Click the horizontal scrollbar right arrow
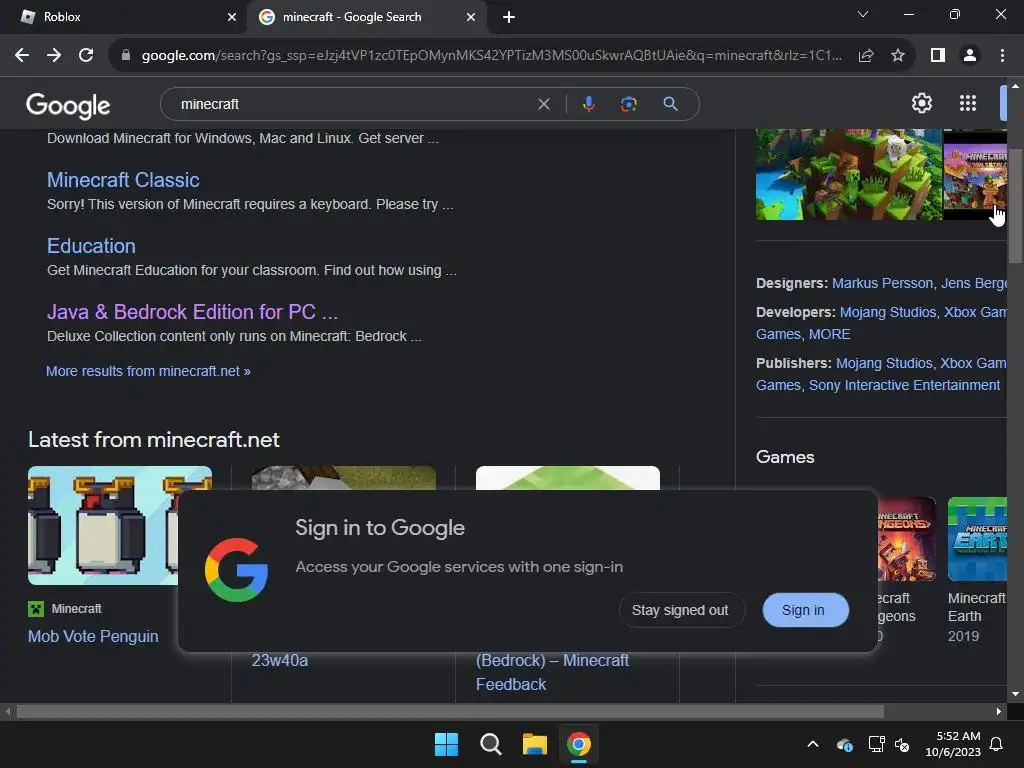Screen dimensions: 1024x768 coord(999,711)
